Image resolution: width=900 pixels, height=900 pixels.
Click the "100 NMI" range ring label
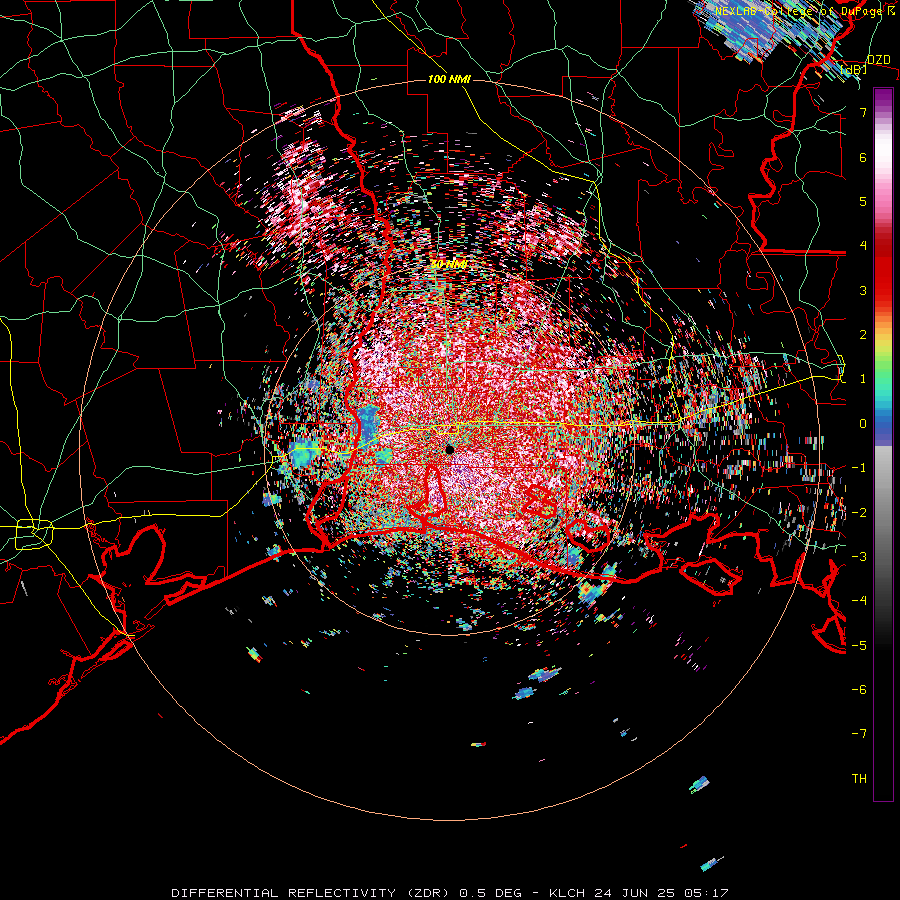449,79
